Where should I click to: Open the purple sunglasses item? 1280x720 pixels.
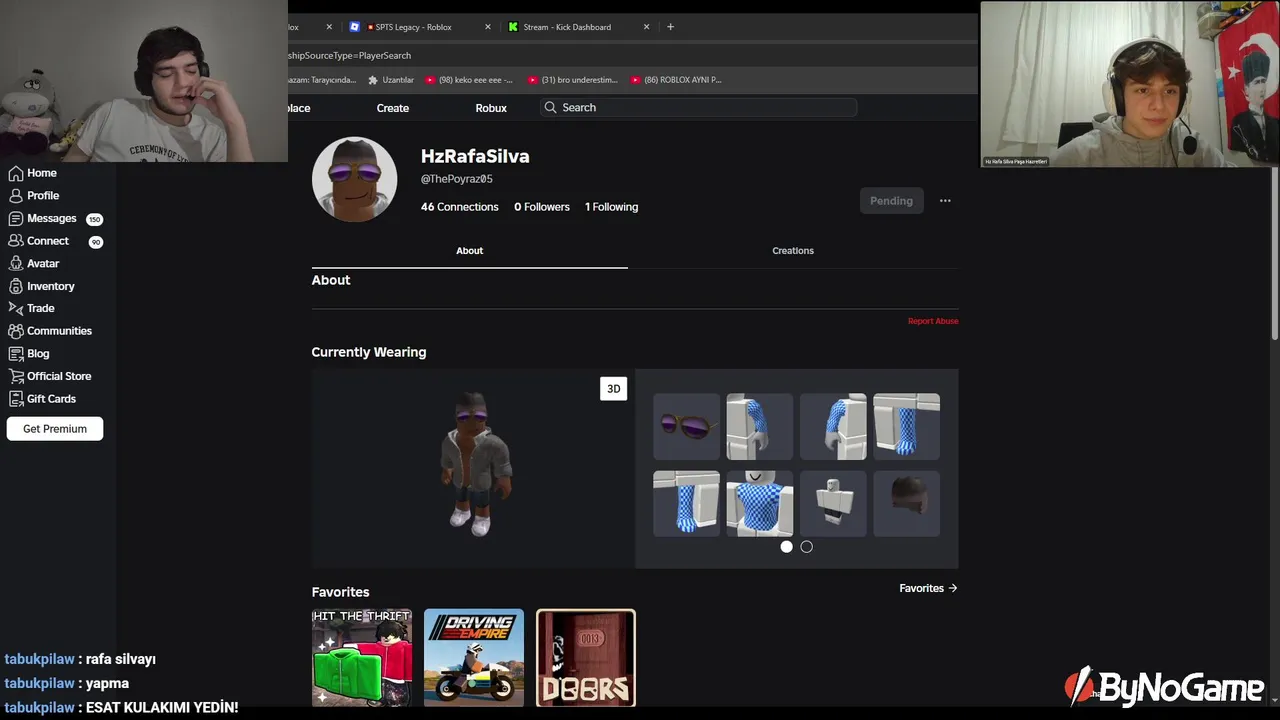point(686,427)
